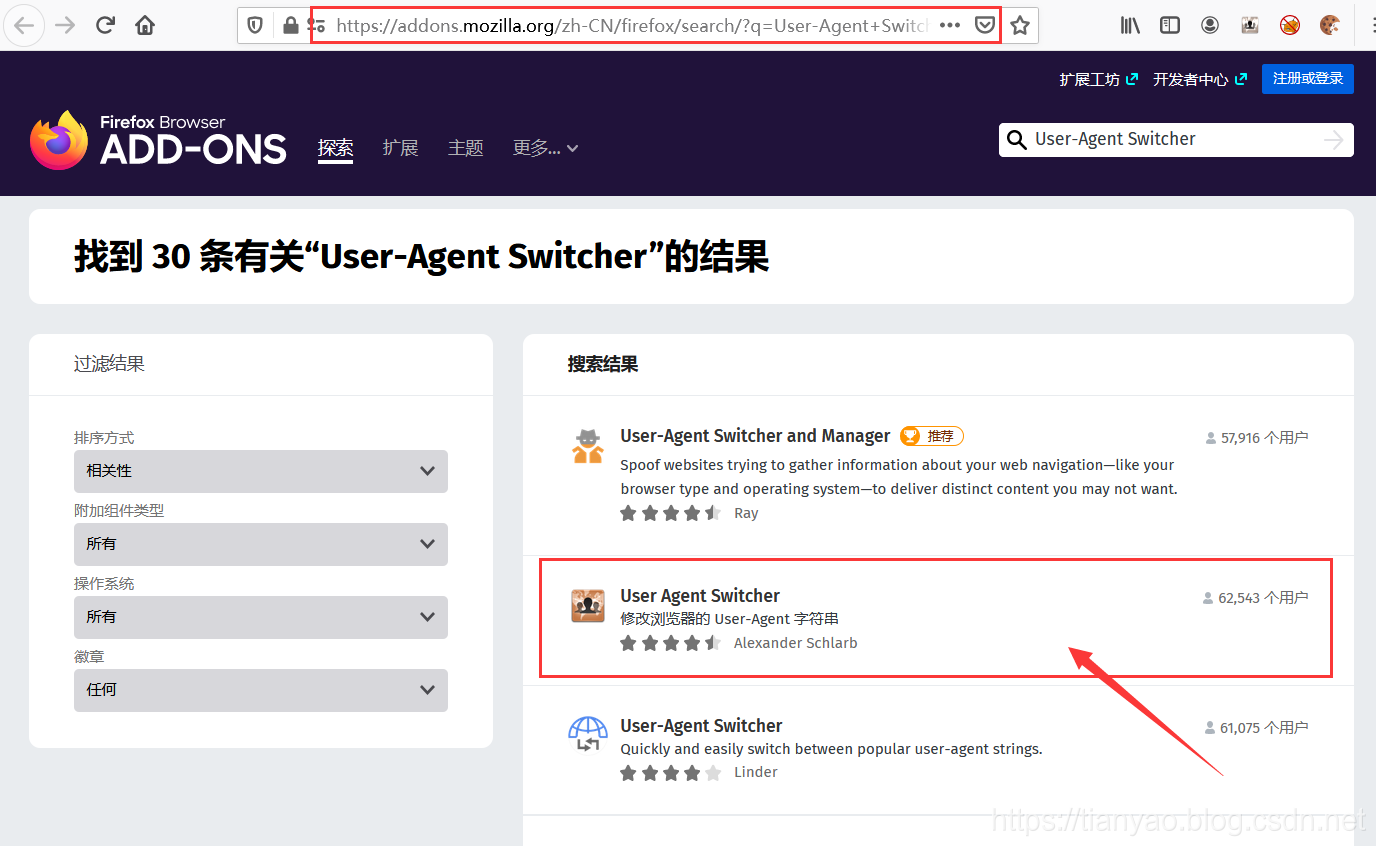Viewport: 1376px width, 846px height.
Task: Expand the 更多… navigation menu
Action: click(546, 148)
